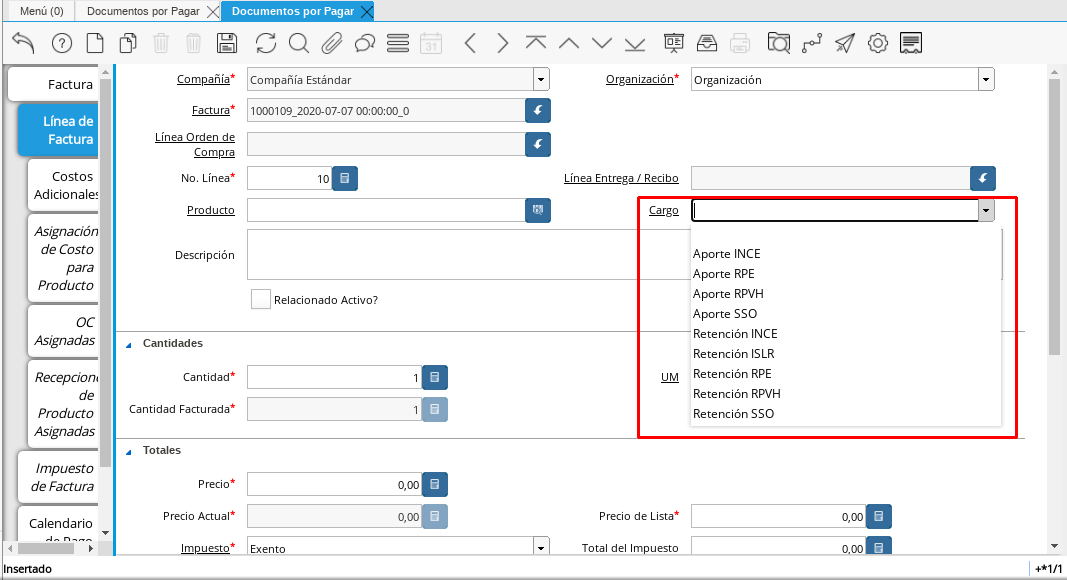Click the Refresh arrows icon
Image resolution: width=1067 pixels, height=580 pixels.
[x=266, y=43]
